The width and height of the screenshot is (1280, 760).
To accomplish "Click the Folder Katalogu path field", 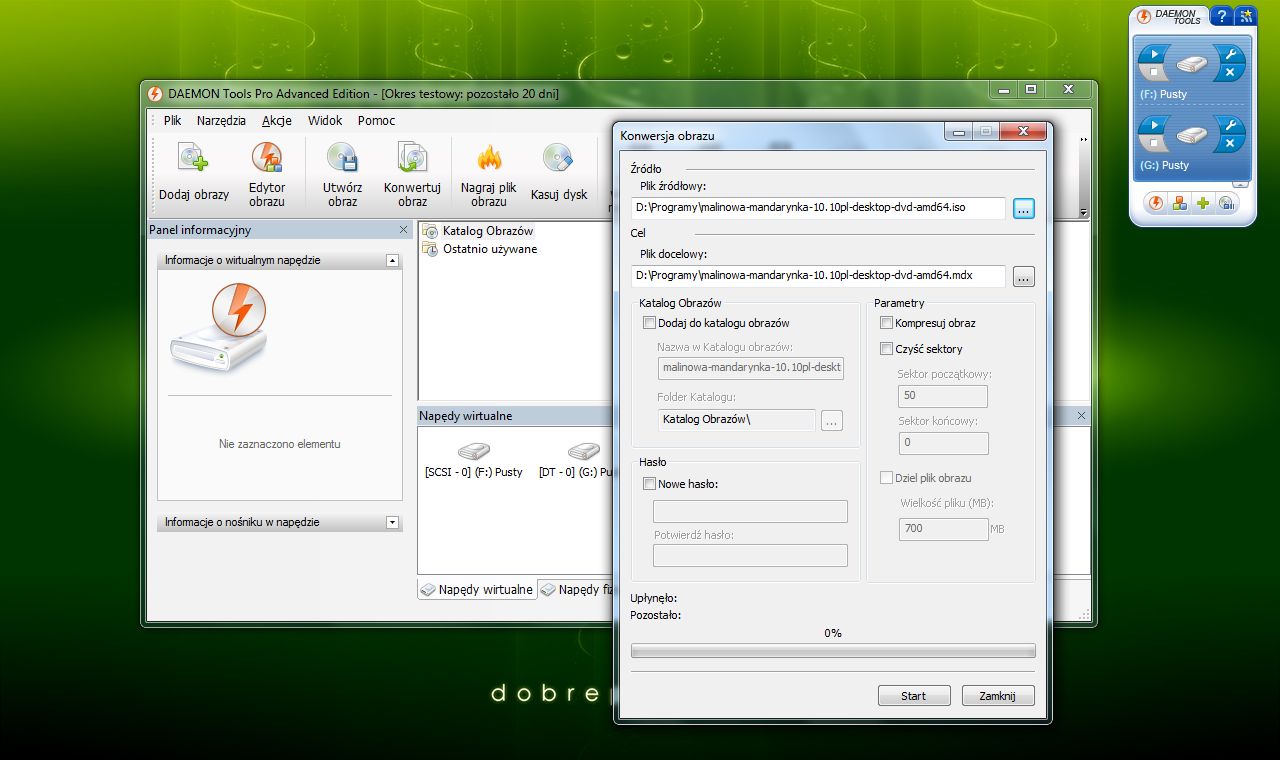I will (x=737, y=420).
